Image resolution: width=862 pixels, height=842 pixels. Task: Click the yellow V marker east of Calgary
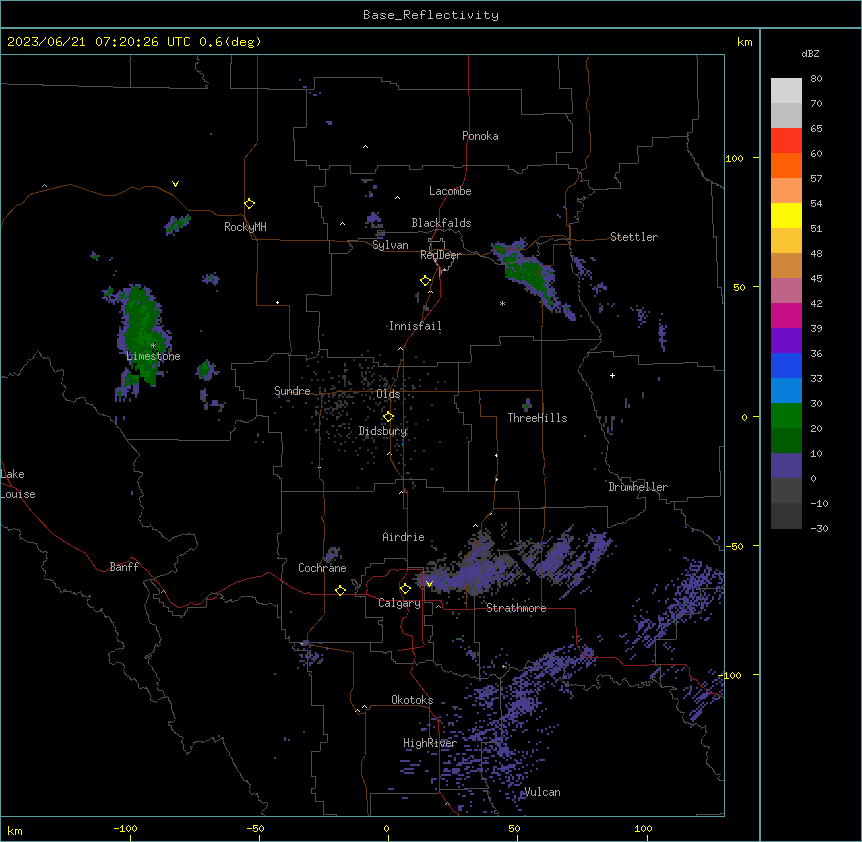[x=429, y=584]
